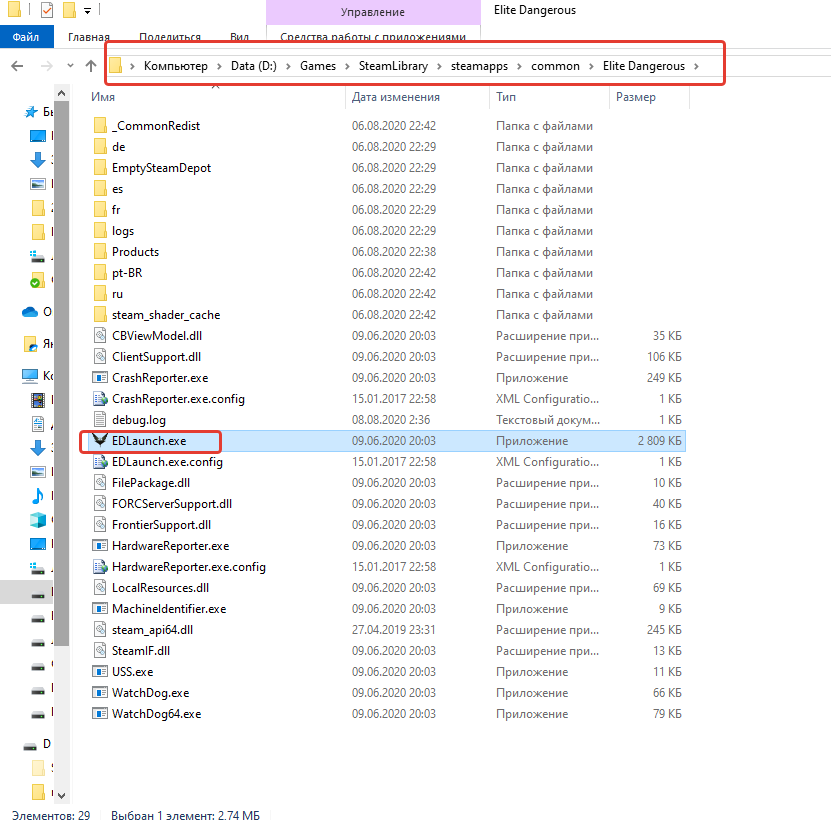Open Средства работы с приложениями tab
This screenshot has height=820, width=831.
(373, 37)
